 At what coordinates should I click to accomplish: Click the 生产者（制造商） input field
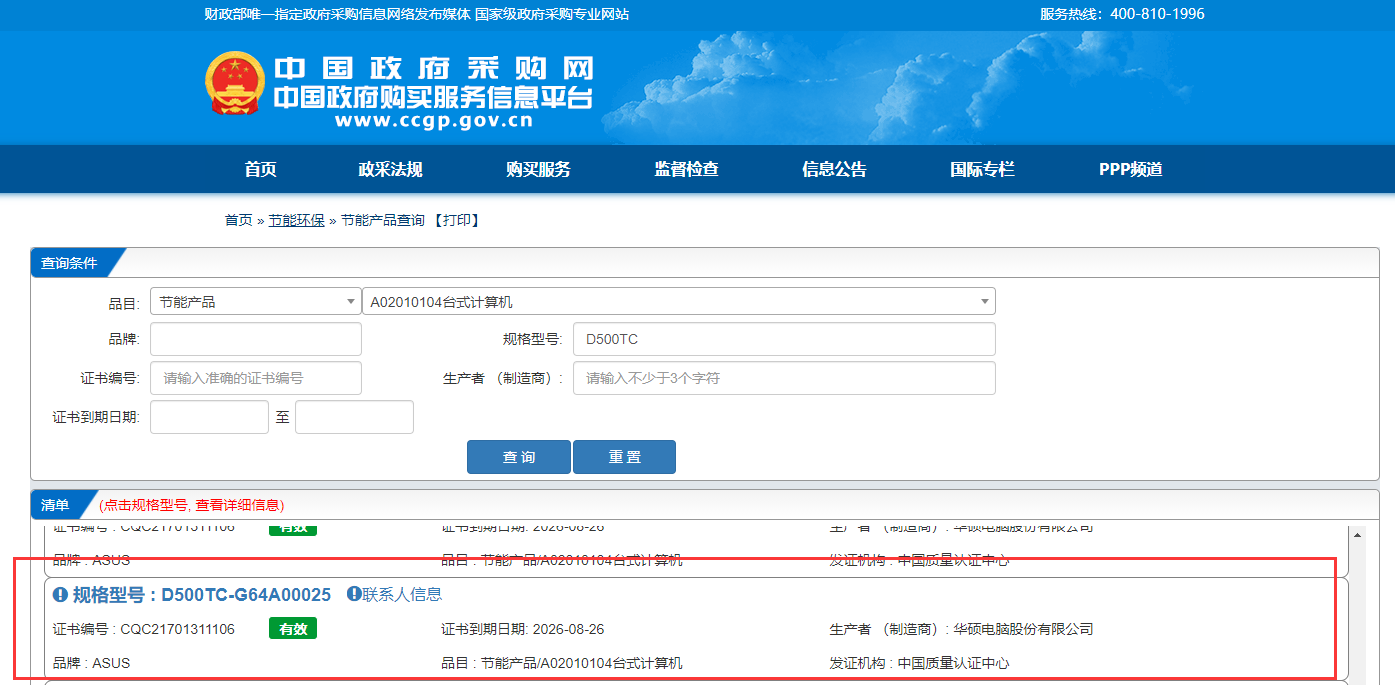click(784, 378)
